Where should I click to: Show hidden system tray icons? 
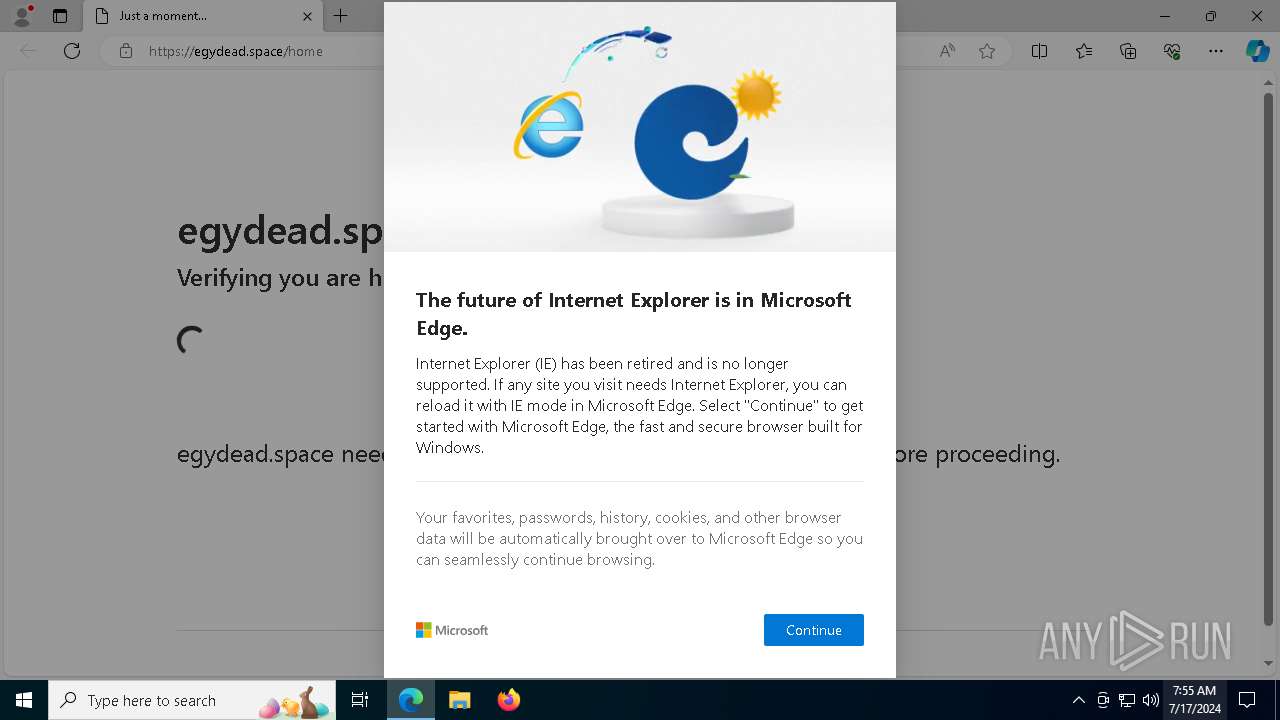point(1078,700)
